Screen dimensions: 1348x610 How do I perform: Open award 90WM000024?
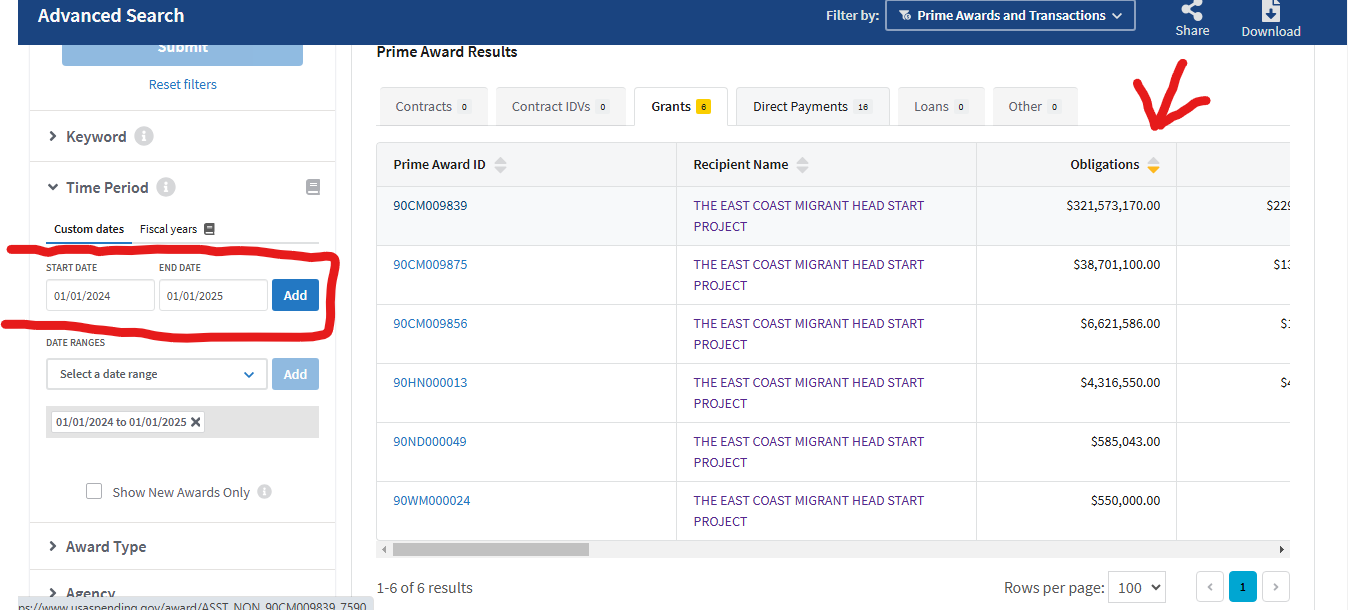[431, 500]
